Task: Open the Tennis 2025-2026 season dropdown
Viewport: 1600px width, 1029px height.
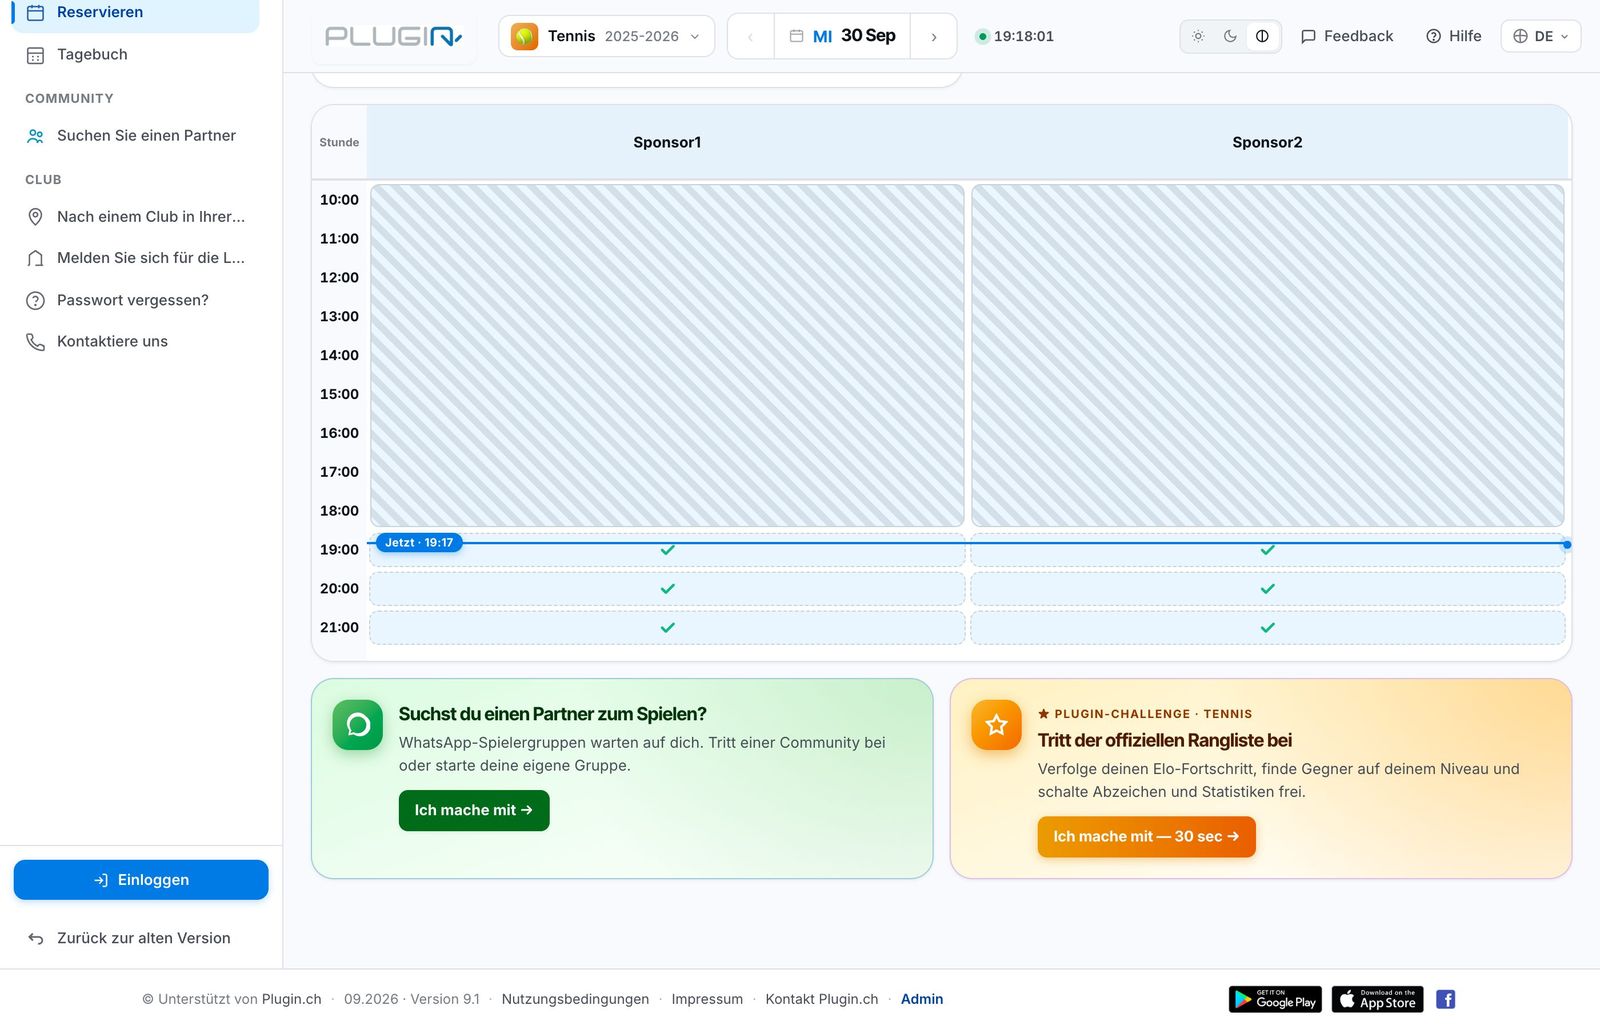Action: (606, 36)
